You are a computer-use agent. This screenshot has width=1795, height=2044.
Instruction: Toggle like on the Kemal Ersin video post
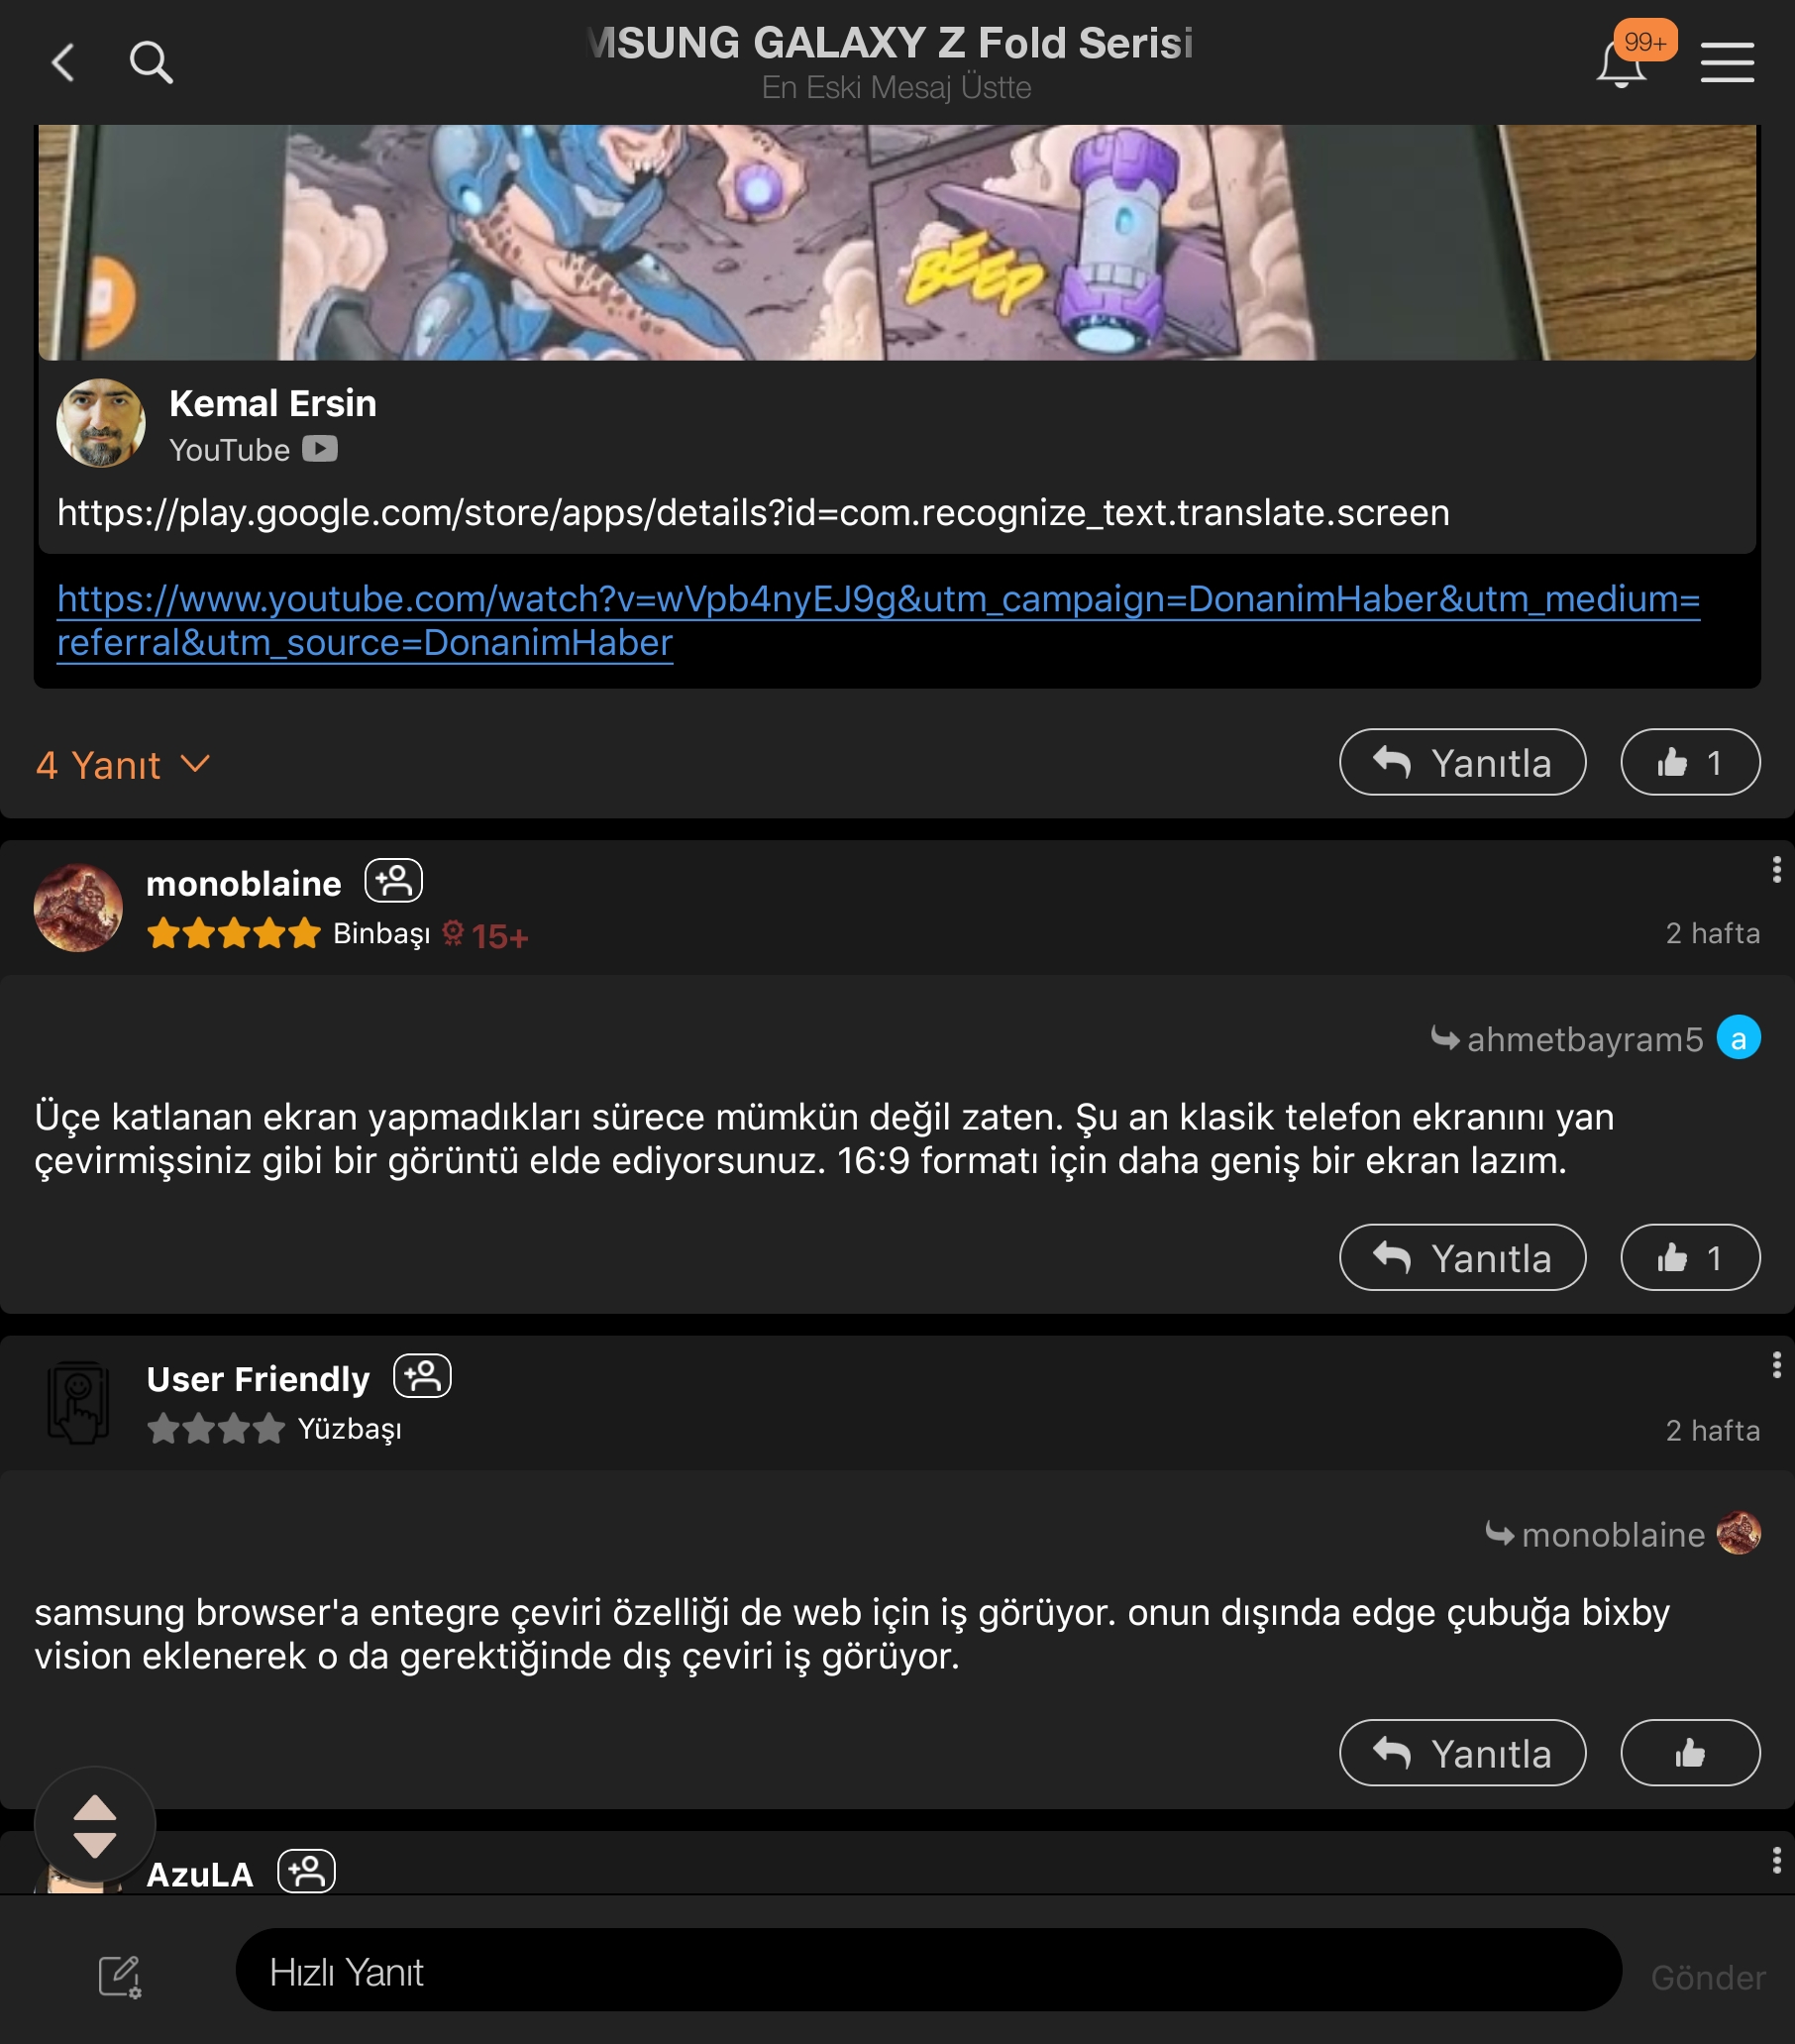1690,762
